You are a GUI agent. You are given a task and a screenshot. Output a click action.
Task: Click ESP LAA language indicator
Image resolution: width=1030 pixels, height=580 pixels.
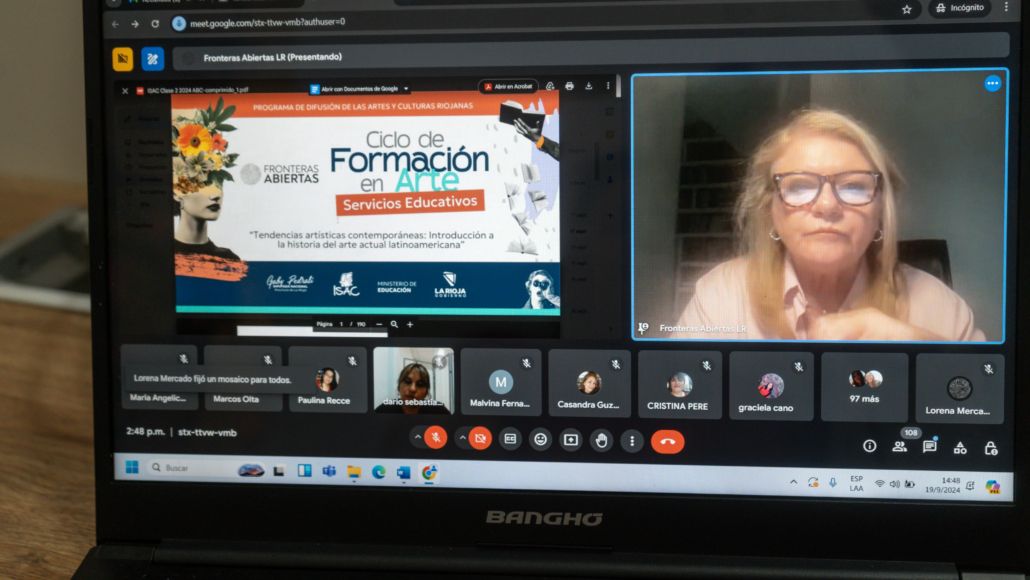click(857, 483)
